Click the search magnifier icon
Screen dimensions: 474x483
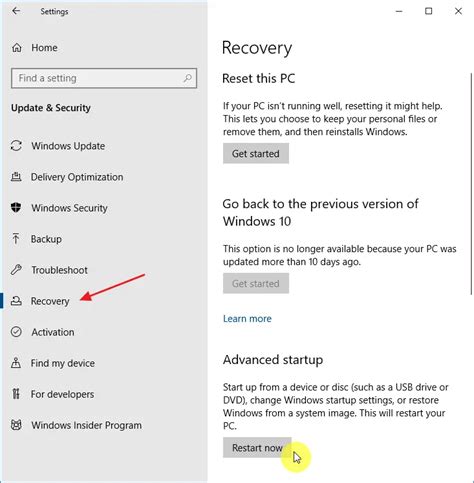[188, 78]
